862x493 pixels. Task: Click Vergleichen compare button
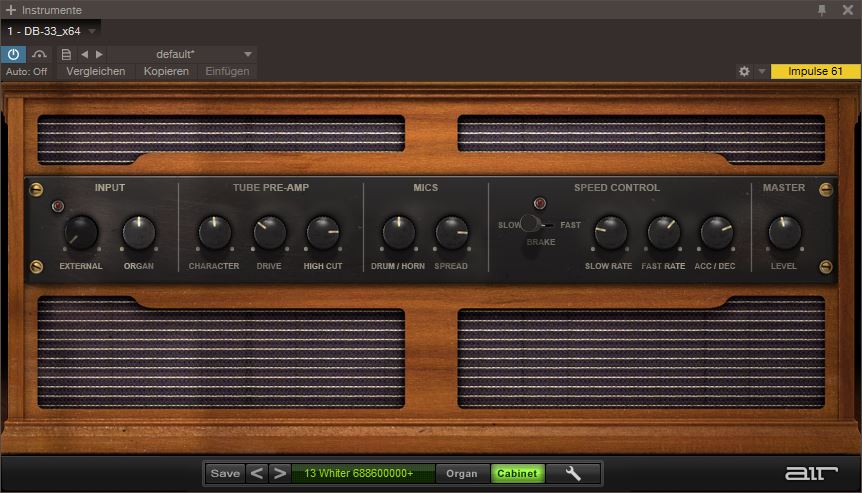[96, 71]
